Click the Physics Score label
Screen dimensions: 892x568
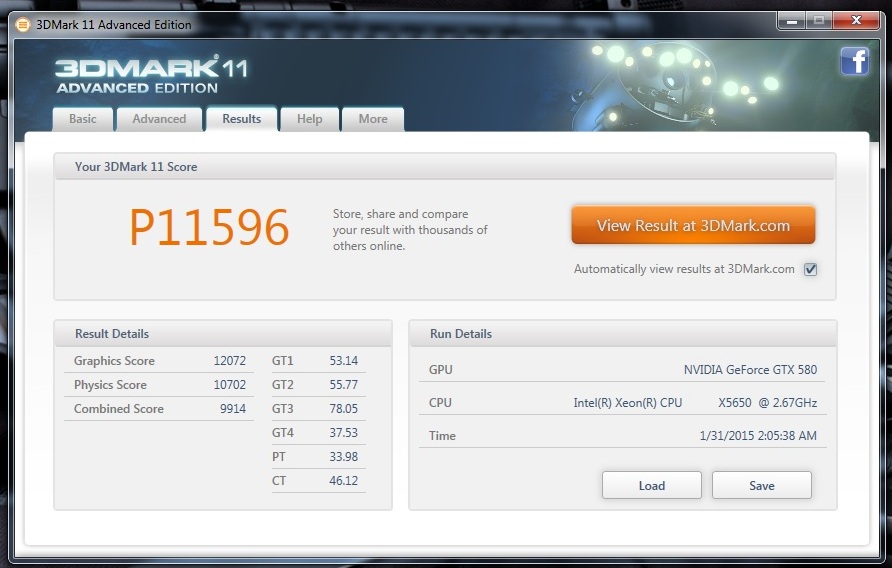click(110, 385)
